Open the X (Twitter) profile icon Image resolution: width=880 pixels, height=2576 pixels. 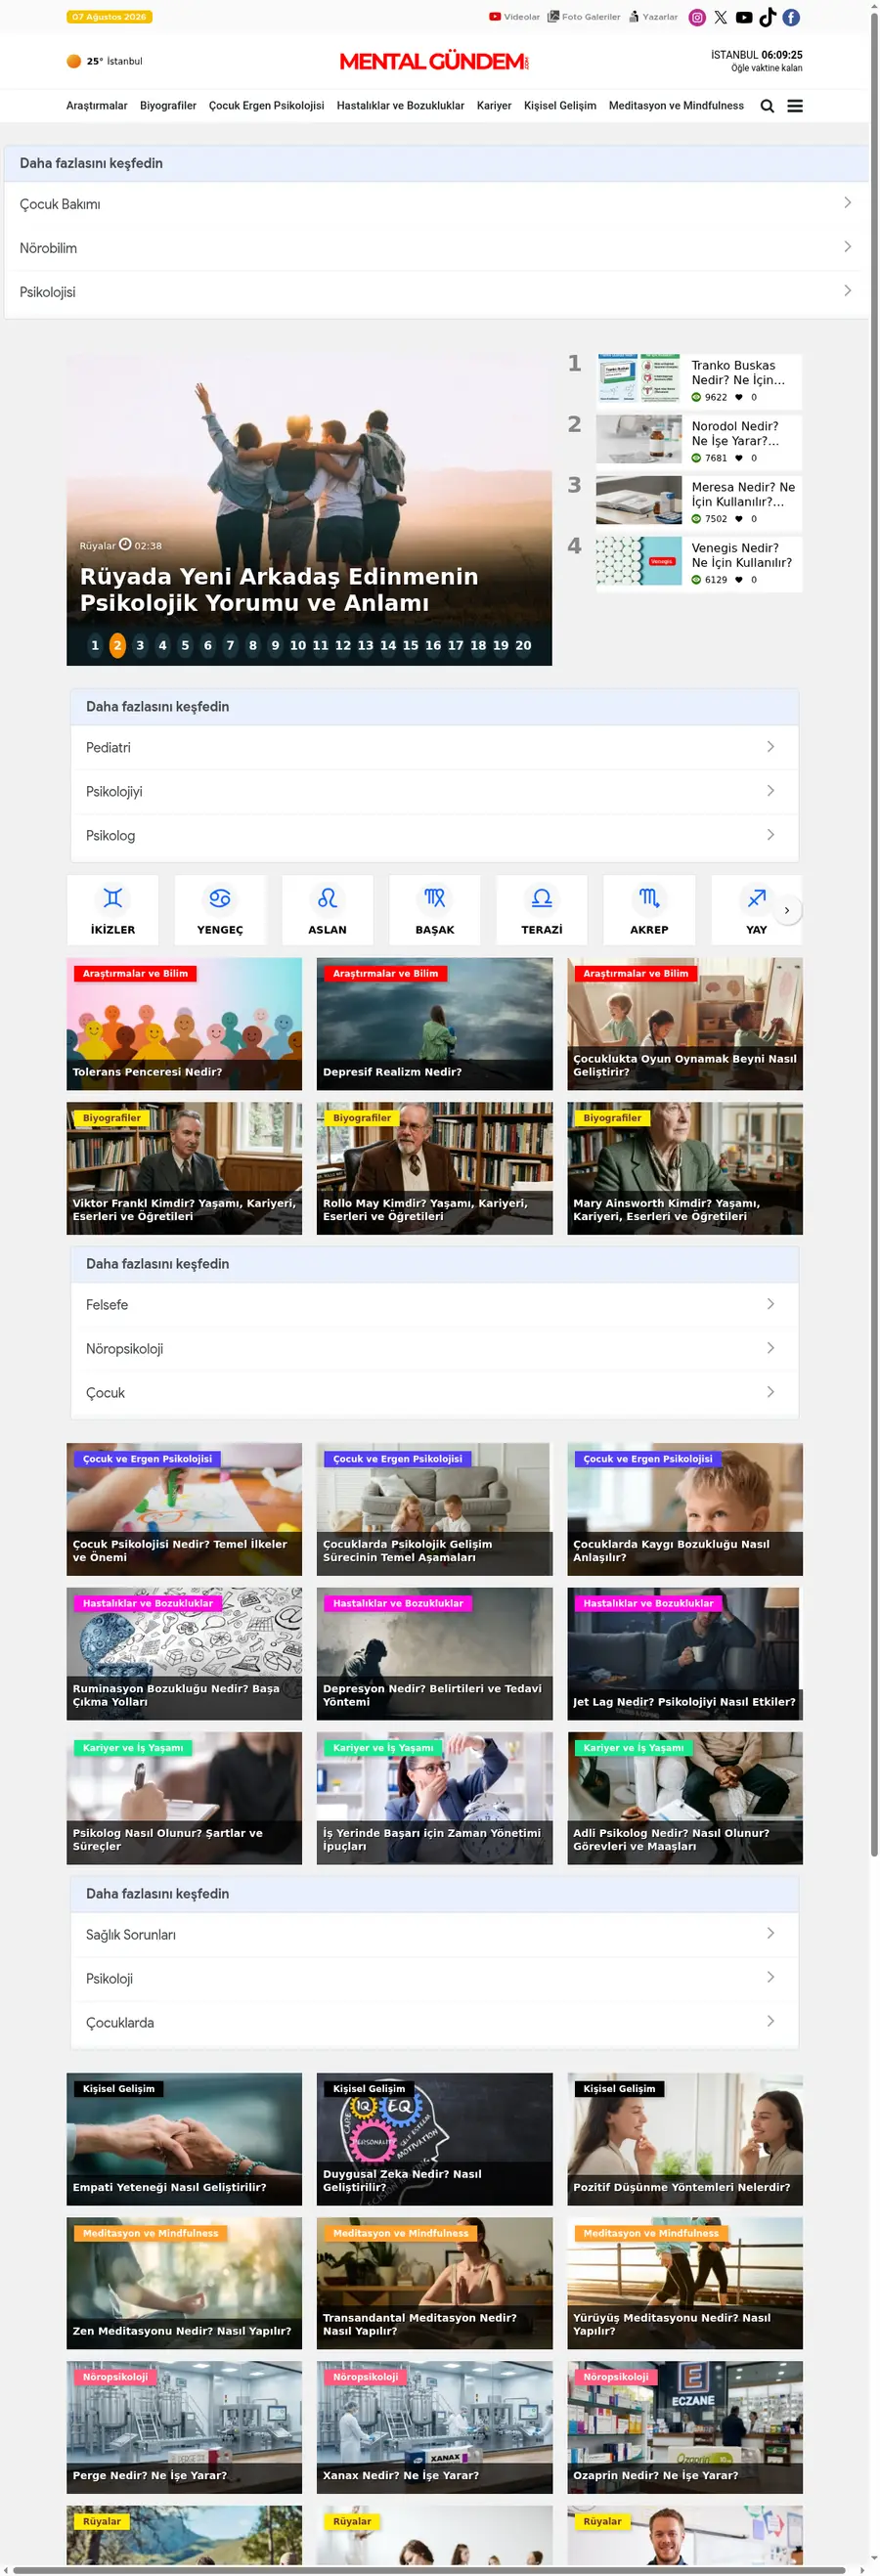tap(721, 17)
